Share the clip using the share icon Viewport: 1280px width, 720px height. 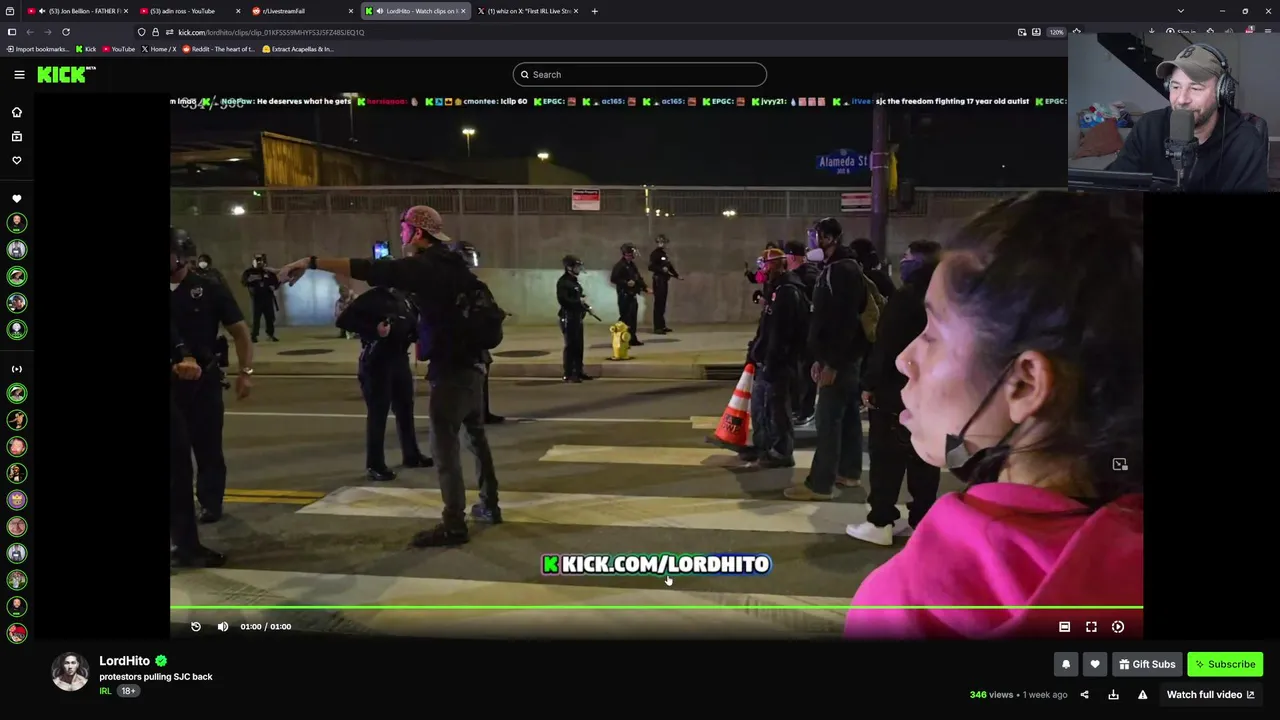click(1084, 695)
